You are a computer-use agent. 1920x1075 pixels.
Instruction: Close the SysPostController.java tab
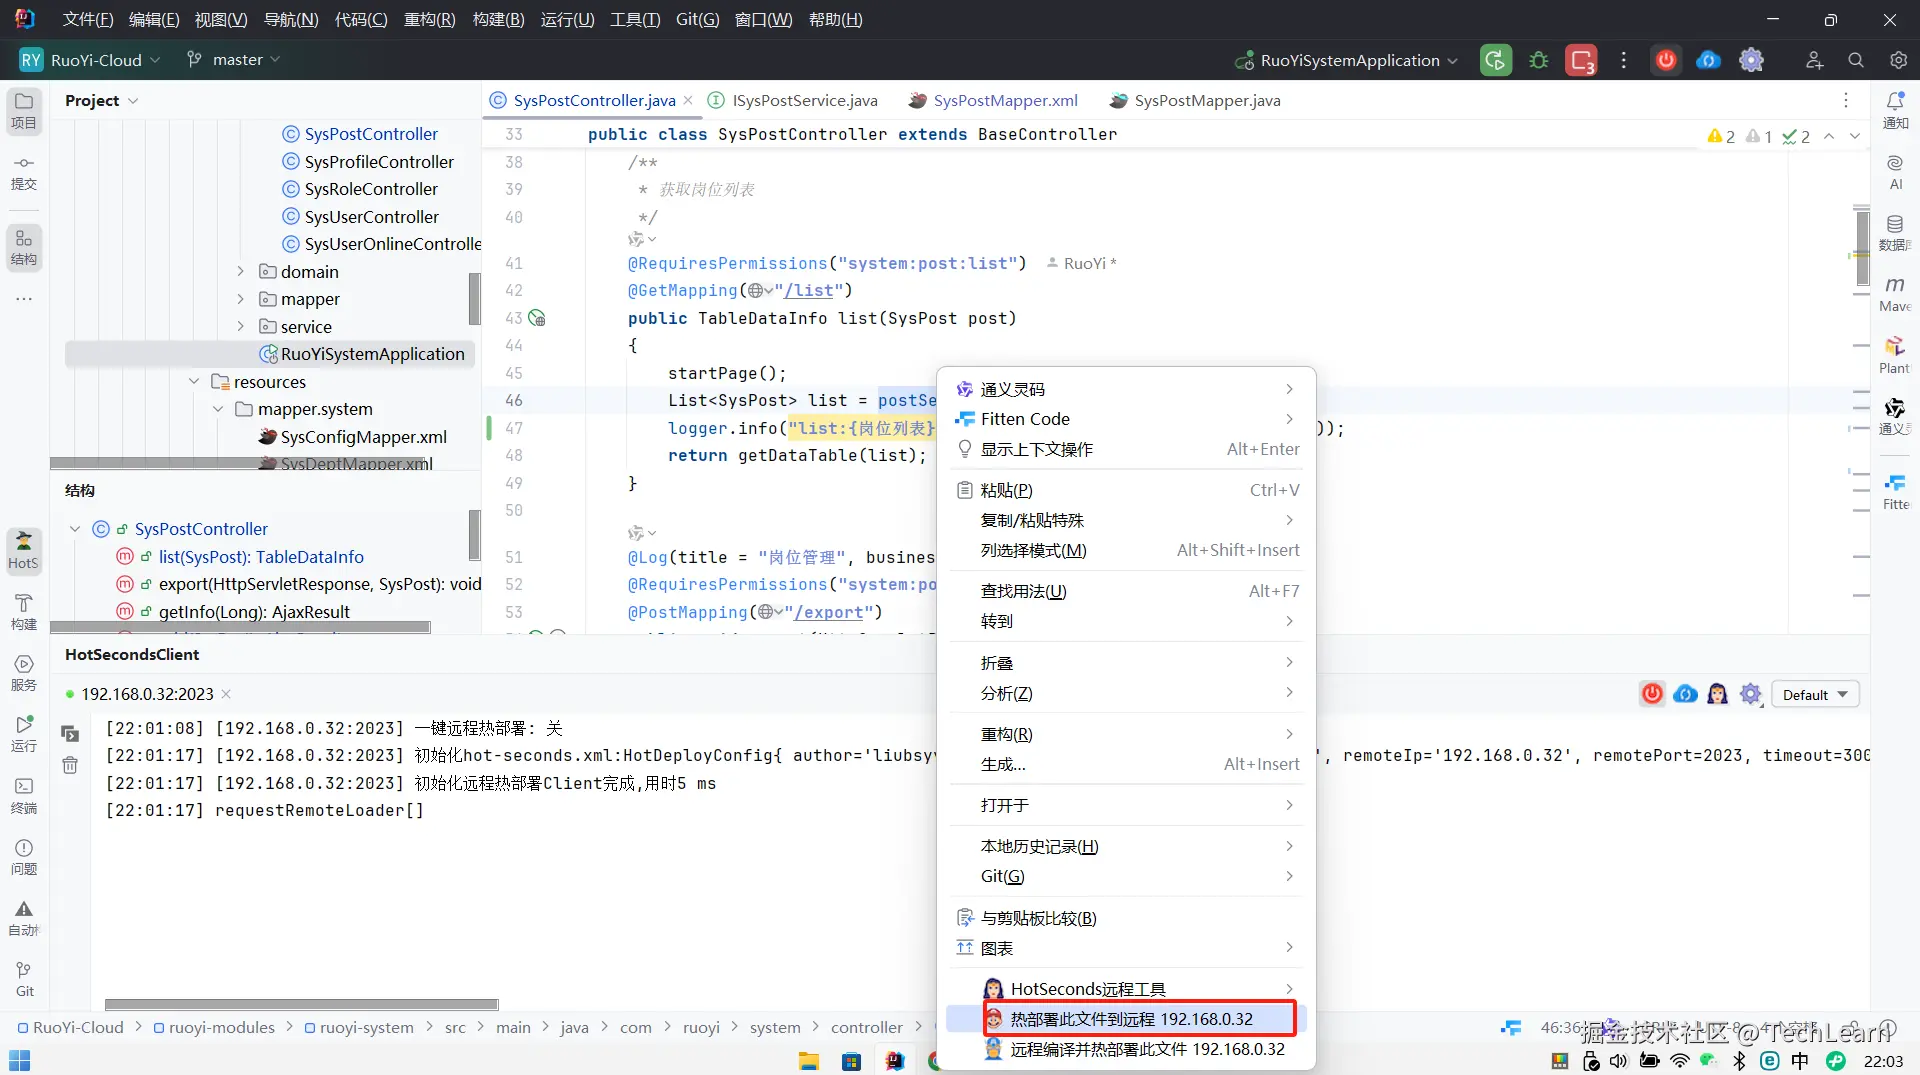688,101
